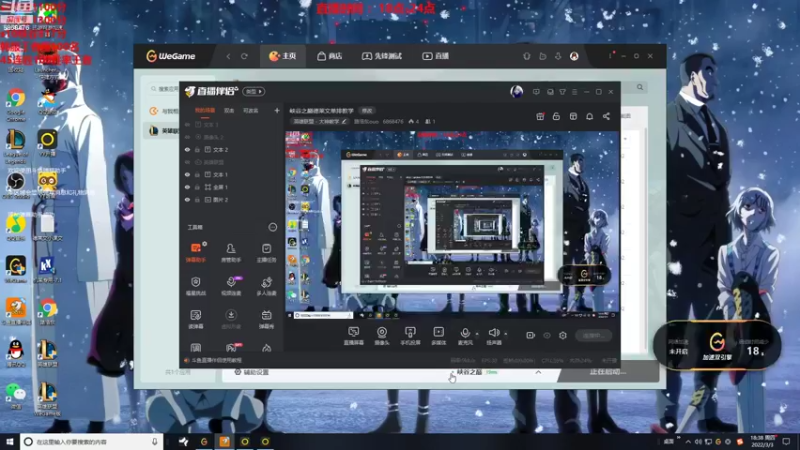Open the Google Chrome desktop shortcut
Image resolution: width=800 pixels, height=450 pixels.
point(16,104)
